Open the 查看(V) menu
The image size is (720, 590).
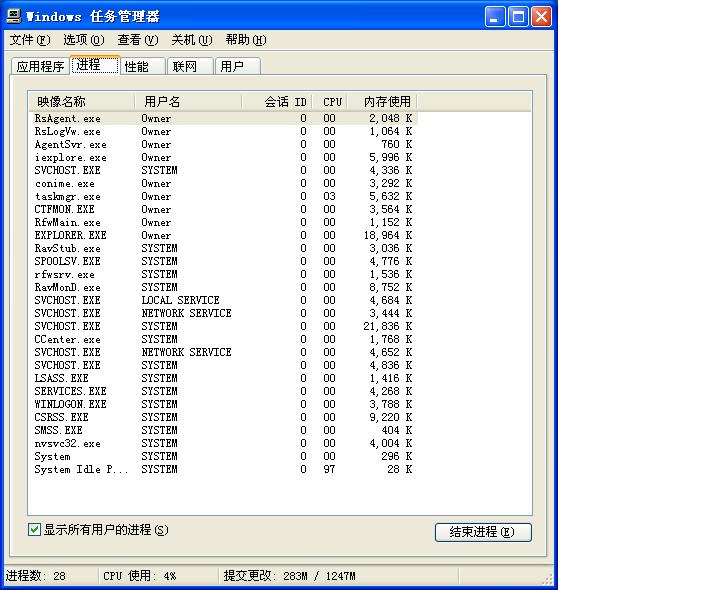click(x=138, y=40)
